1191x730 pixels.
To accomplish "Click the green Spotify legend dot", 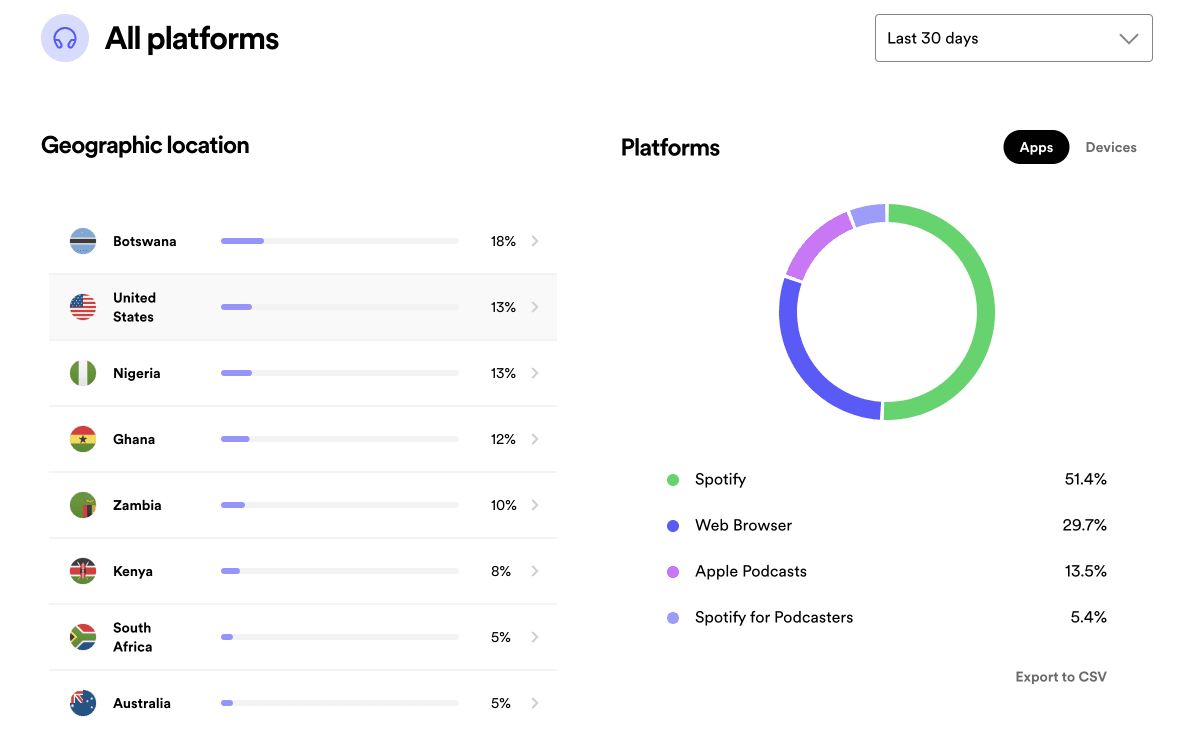I will tap(672, 480).
